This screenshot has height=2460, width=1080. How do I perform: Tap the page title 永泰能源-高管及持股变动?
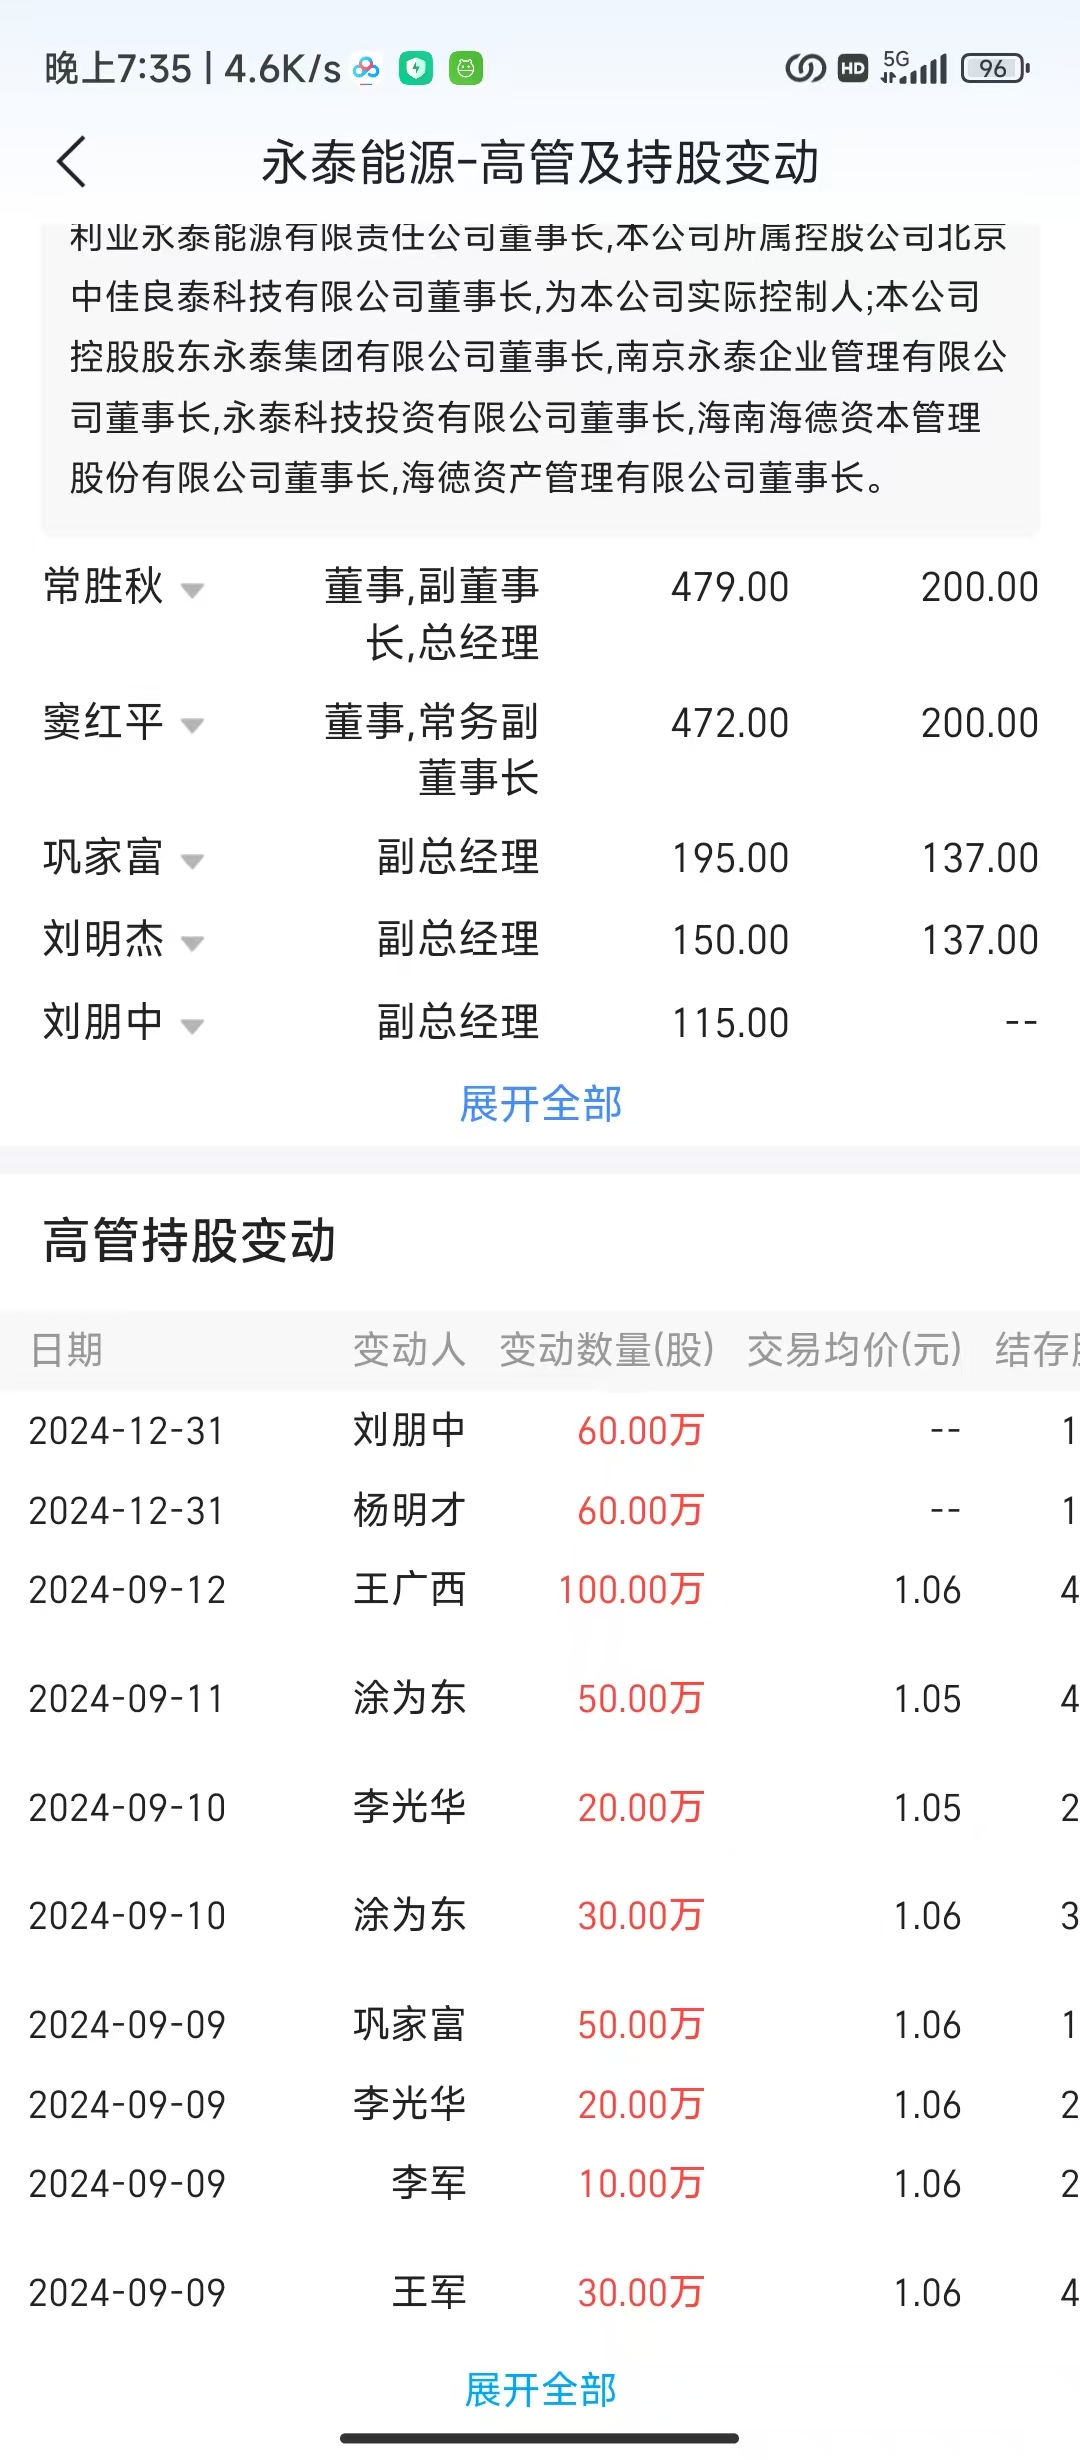(x=540, y=162)
